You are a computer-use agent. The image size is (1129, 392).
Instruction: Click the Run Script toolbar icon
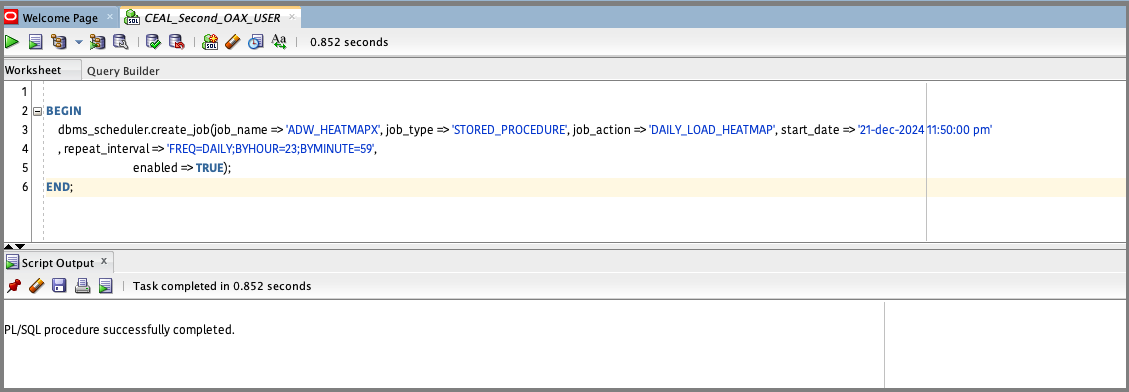click(36, 42)
